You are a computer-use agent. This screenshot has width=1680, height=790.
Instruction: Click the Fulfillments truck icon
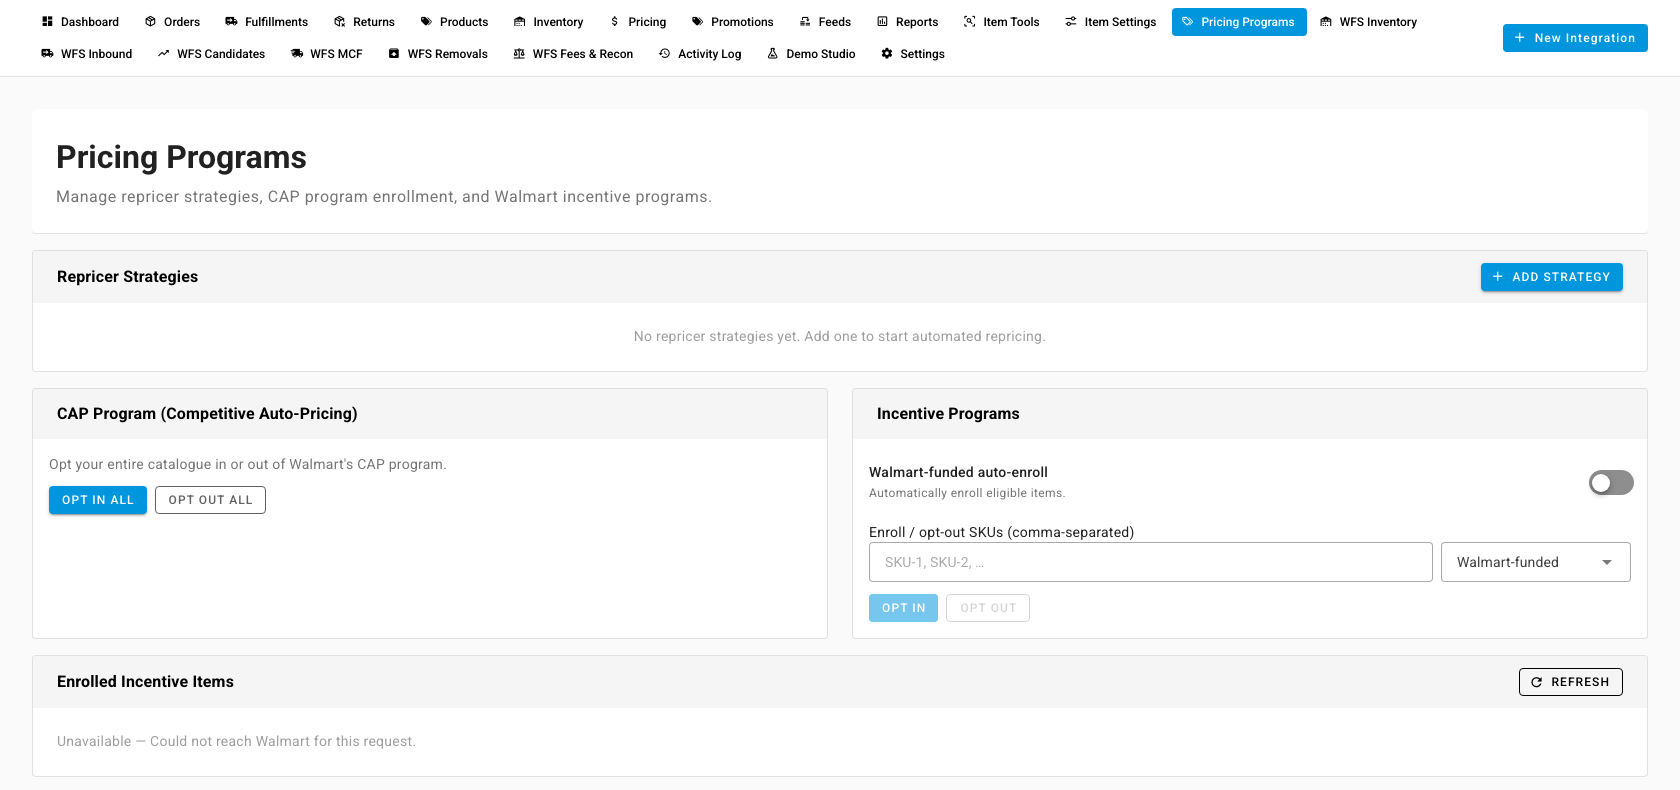point(231,21)
